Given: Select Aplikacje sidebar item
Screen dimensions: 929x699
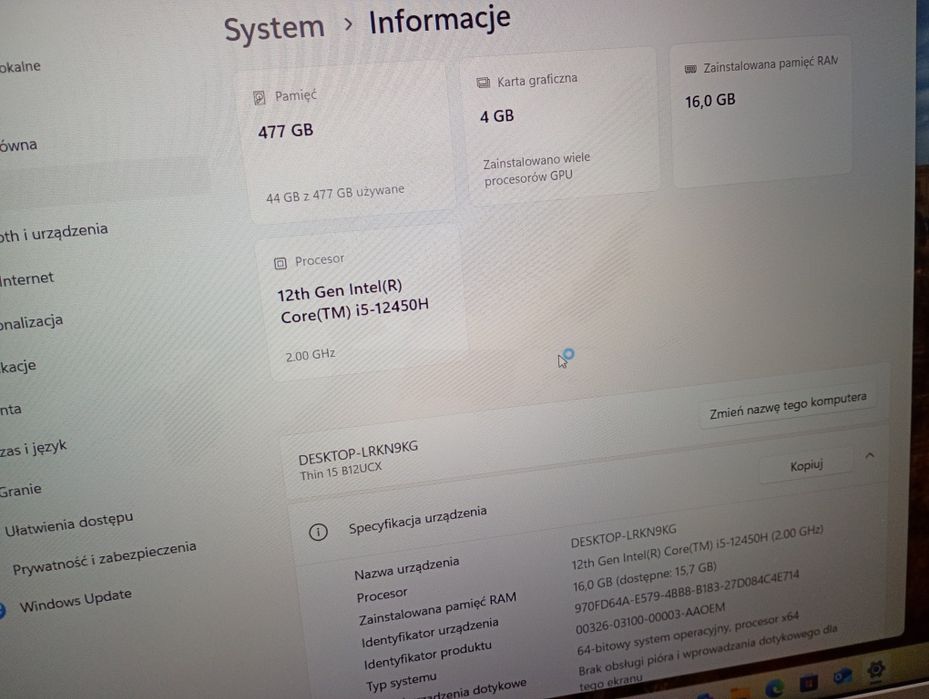Looking at the screenshot, I should [18, 367].
